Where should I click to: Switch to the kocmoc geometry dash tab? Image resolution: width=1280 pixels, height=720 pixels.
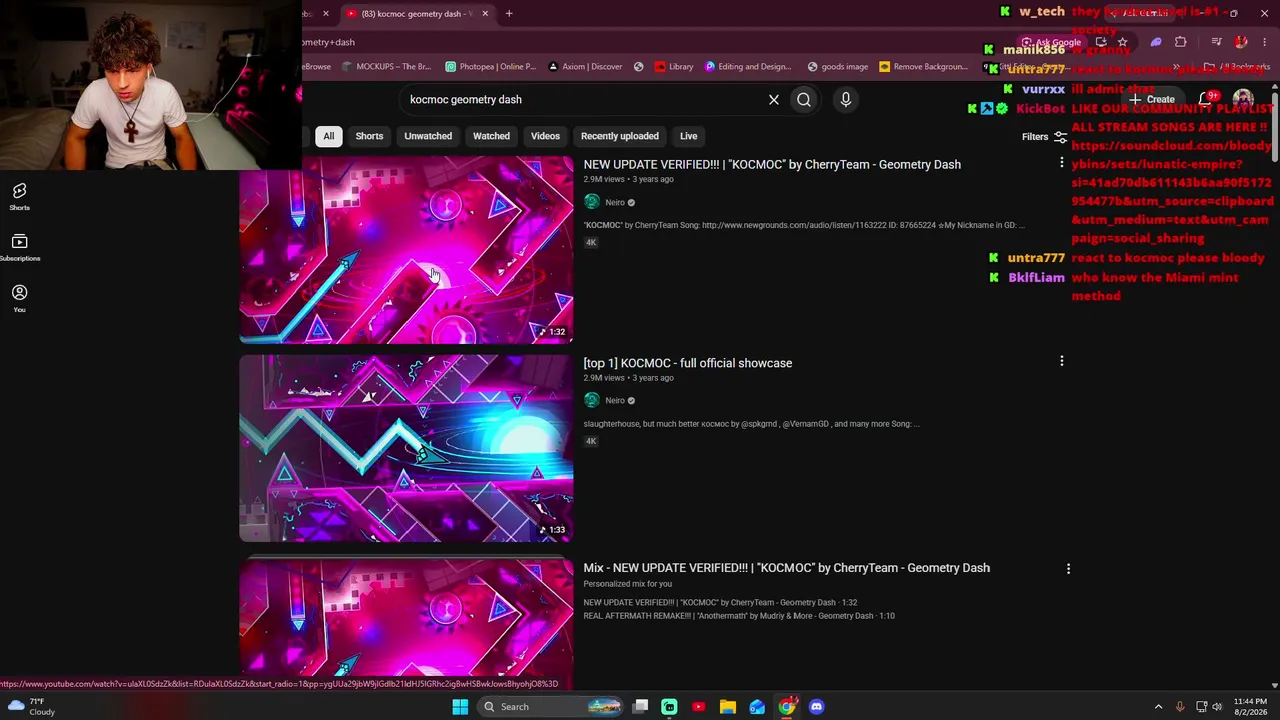(x=415, y=14)
